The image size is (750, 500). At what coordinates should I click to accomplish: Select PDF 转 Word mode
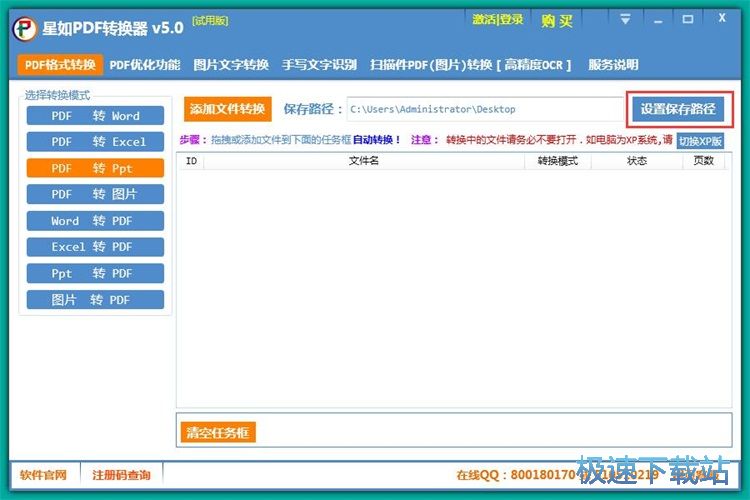(x=95, y=116)
